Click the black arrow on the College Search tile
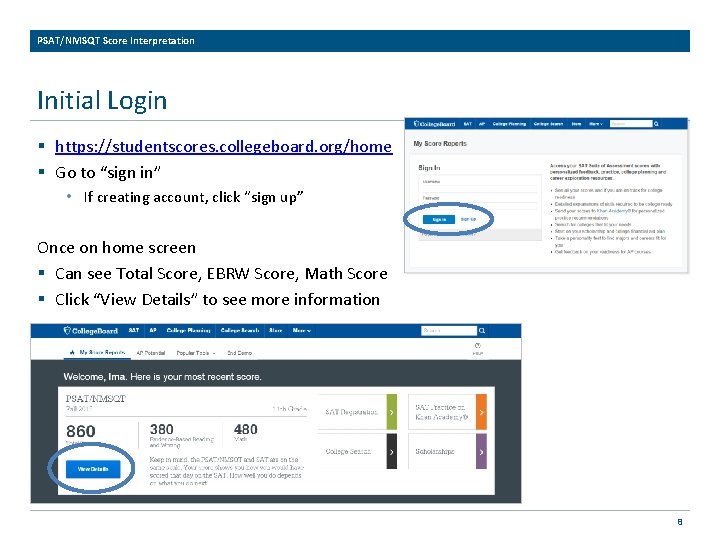The width and height of the screenshot is (720, 540). (392, 451)
